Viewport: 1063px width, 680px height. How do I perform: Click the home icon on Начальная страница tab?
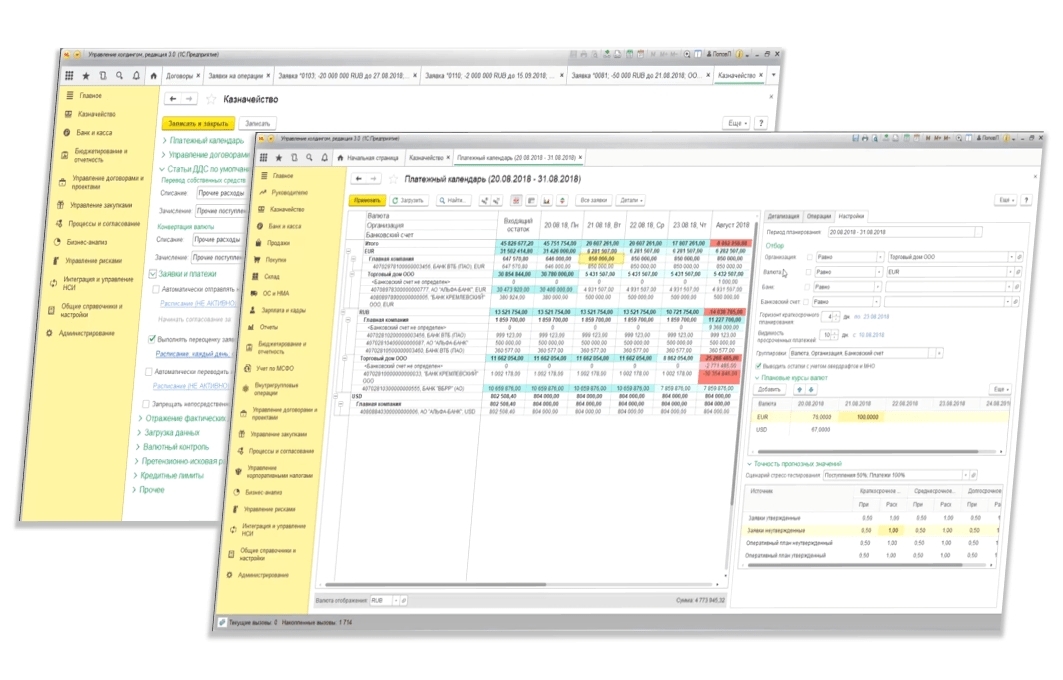tap(340, 158)
